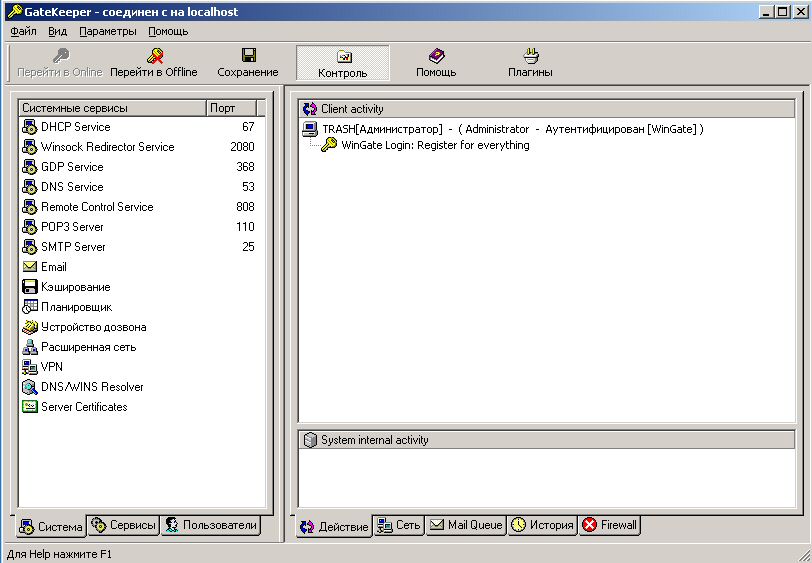Viewport: 812px width, 563px height.
Task: Switch to the Сеть tab
Action: [399, 525]
